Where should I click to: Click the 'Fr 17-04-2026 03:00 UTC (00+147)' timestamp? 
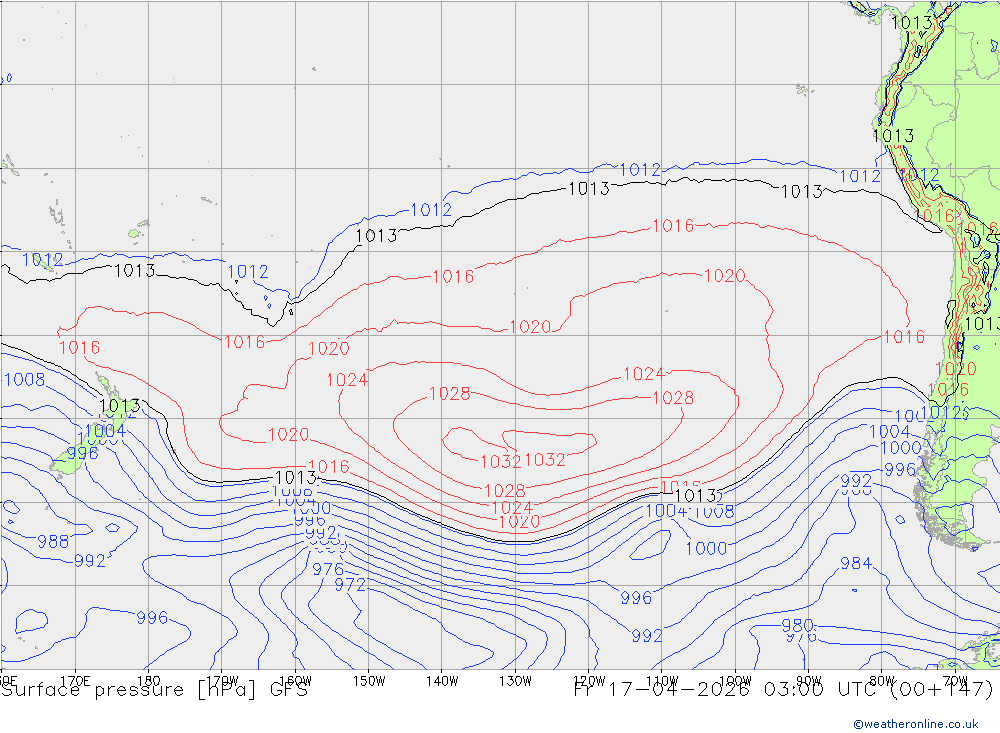coord(784,690)
